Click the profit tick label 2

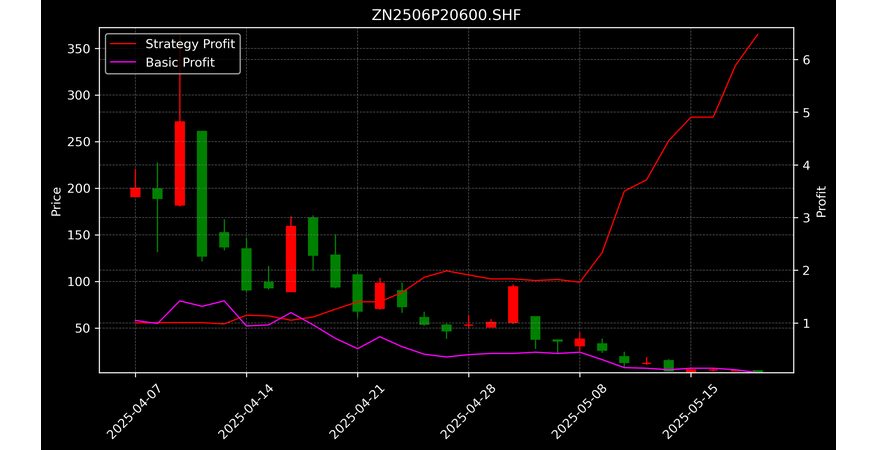tap(807, 270)
